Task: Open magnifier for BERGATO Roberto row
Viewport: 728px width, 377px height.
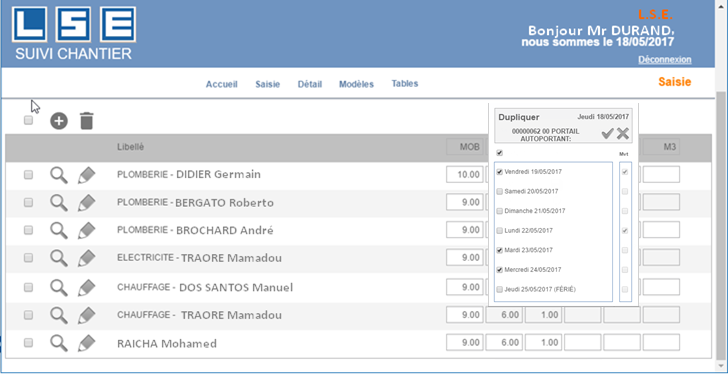Action: point(59,203)
